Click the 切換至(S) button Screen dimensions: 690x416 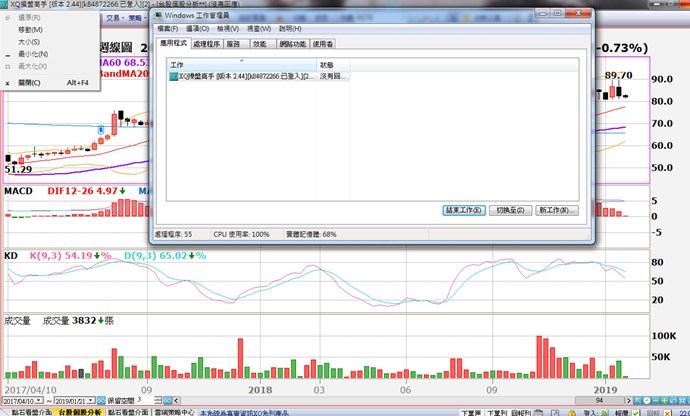(510, 211)
